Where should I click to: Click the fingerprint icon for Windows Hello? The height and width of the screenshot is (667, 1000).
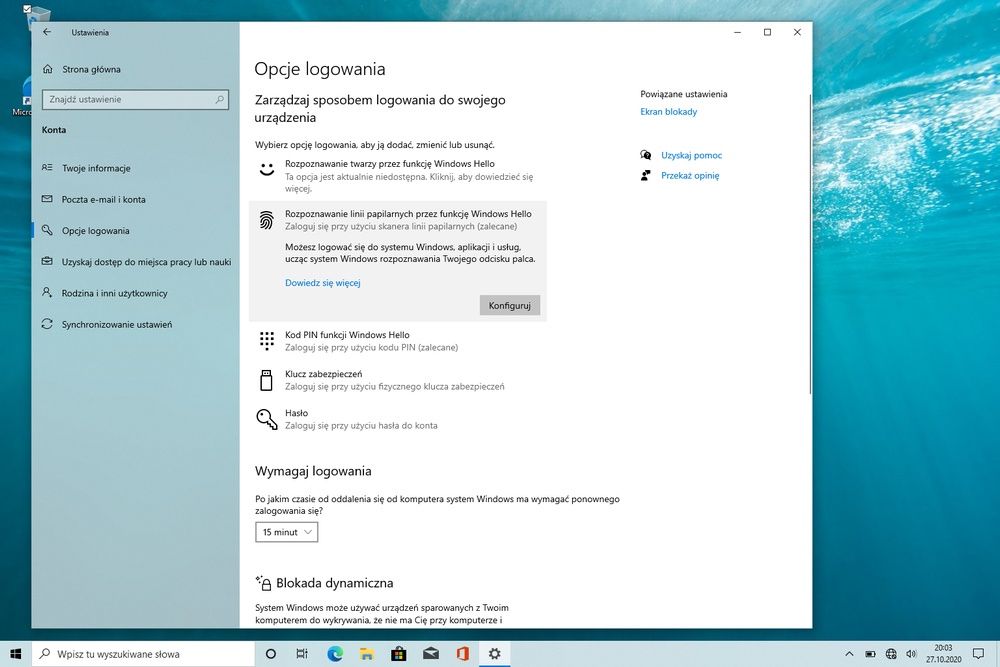[267, 220]
